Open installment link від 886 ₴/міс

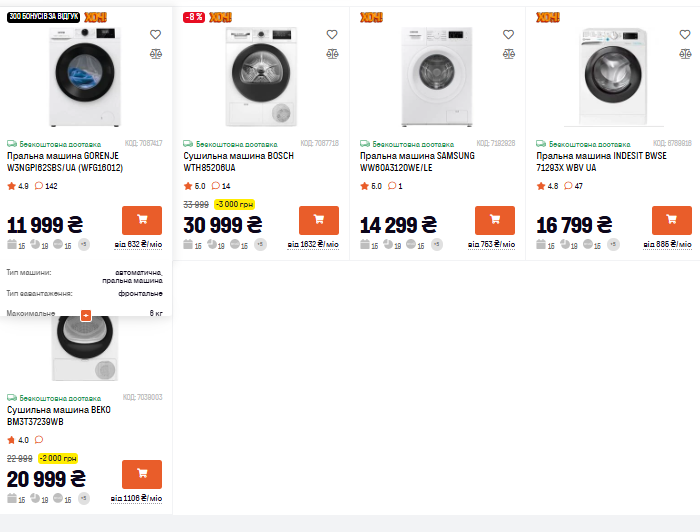click(x=666, y=244)
